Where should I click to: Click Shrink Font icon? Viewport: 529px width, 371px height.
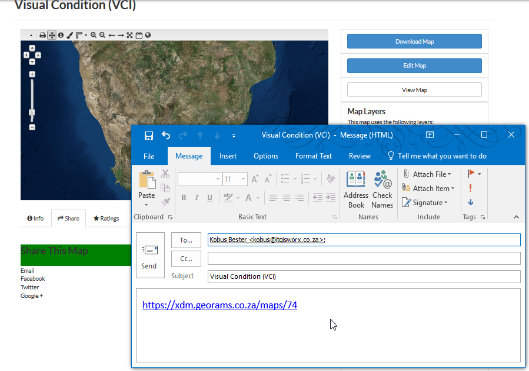point(268,179)
